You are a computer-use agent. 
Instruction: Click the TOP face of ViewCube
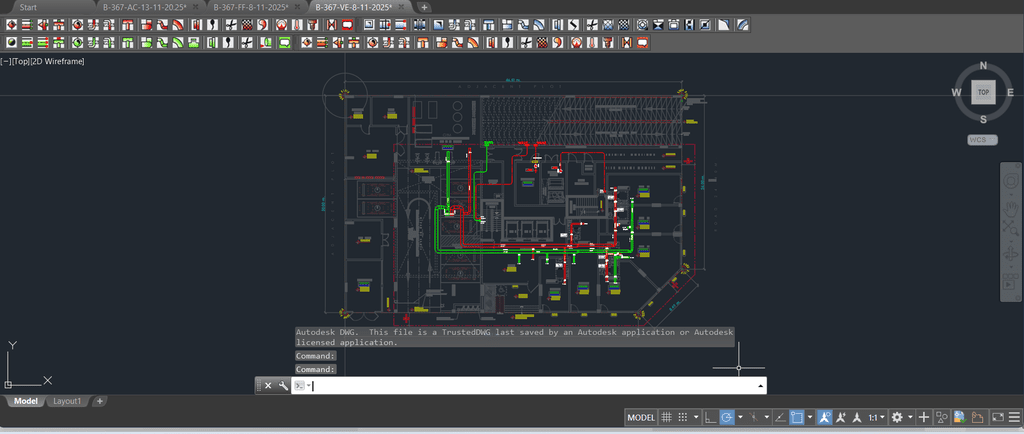tap(983, 92)
